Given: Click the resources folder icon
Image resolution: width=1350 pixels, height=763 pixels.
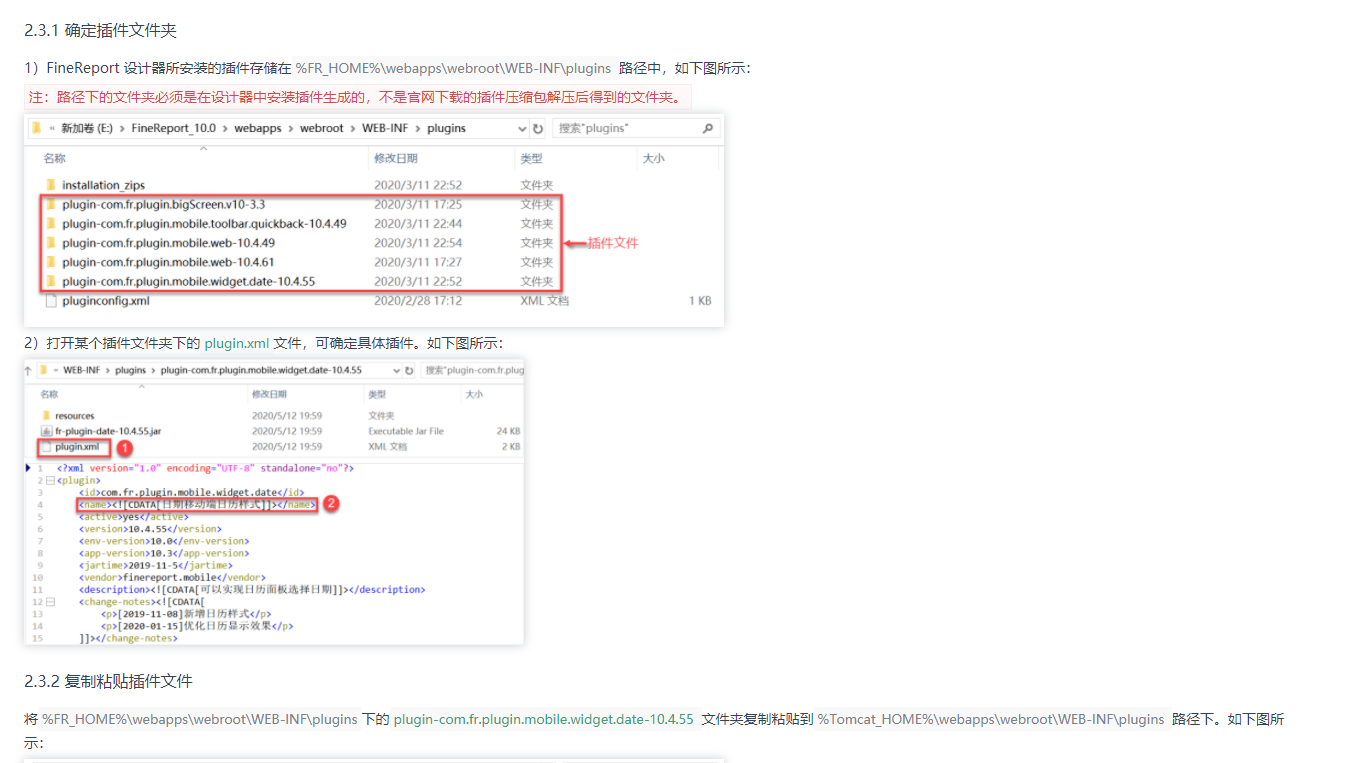Looking at the screenshot, I should click(46, 415).
